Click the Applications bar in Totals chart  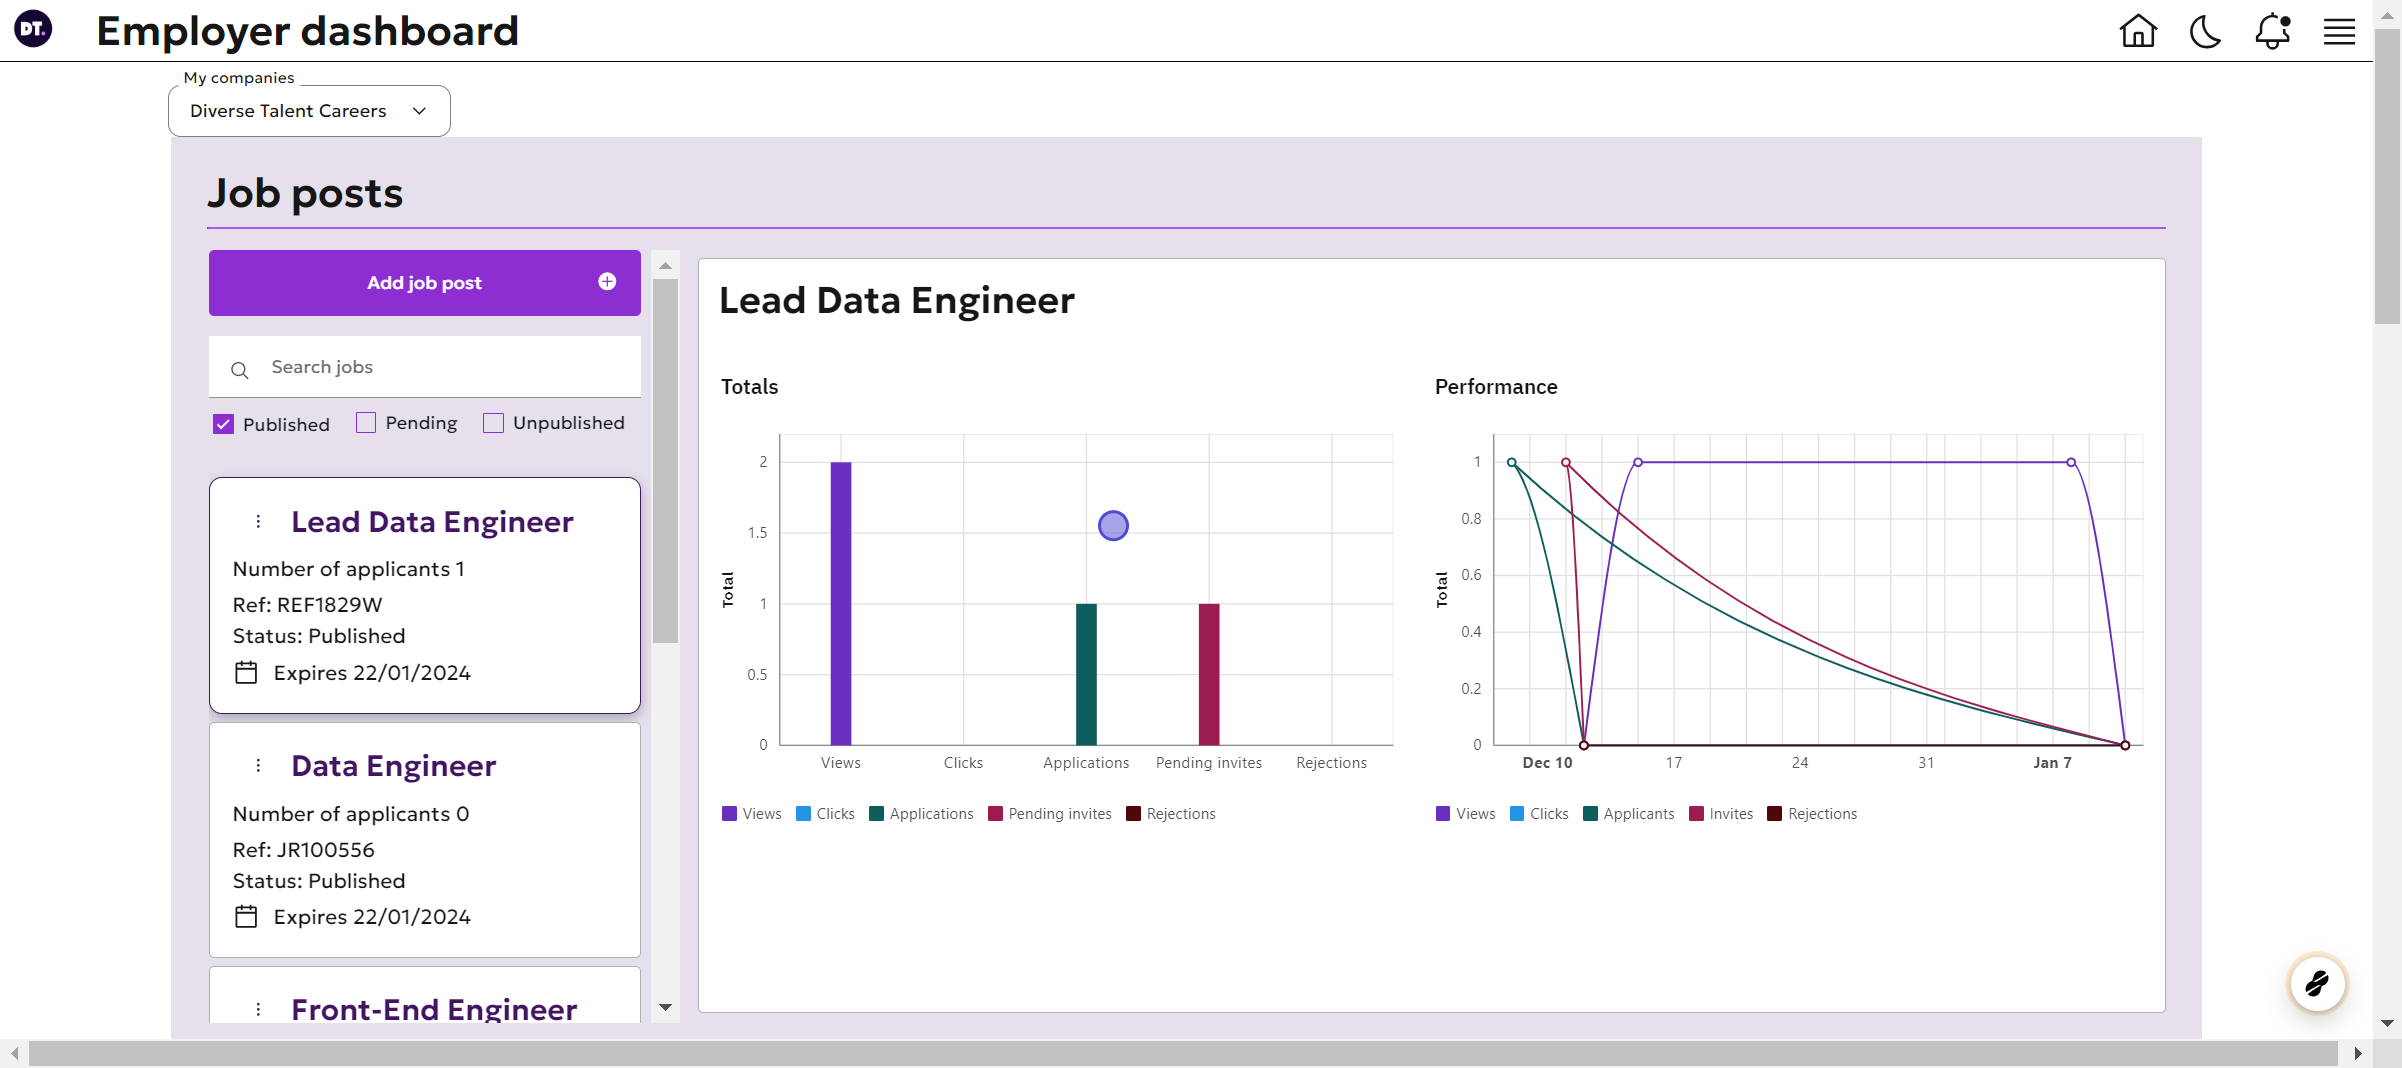click(x=1086, y=674)
